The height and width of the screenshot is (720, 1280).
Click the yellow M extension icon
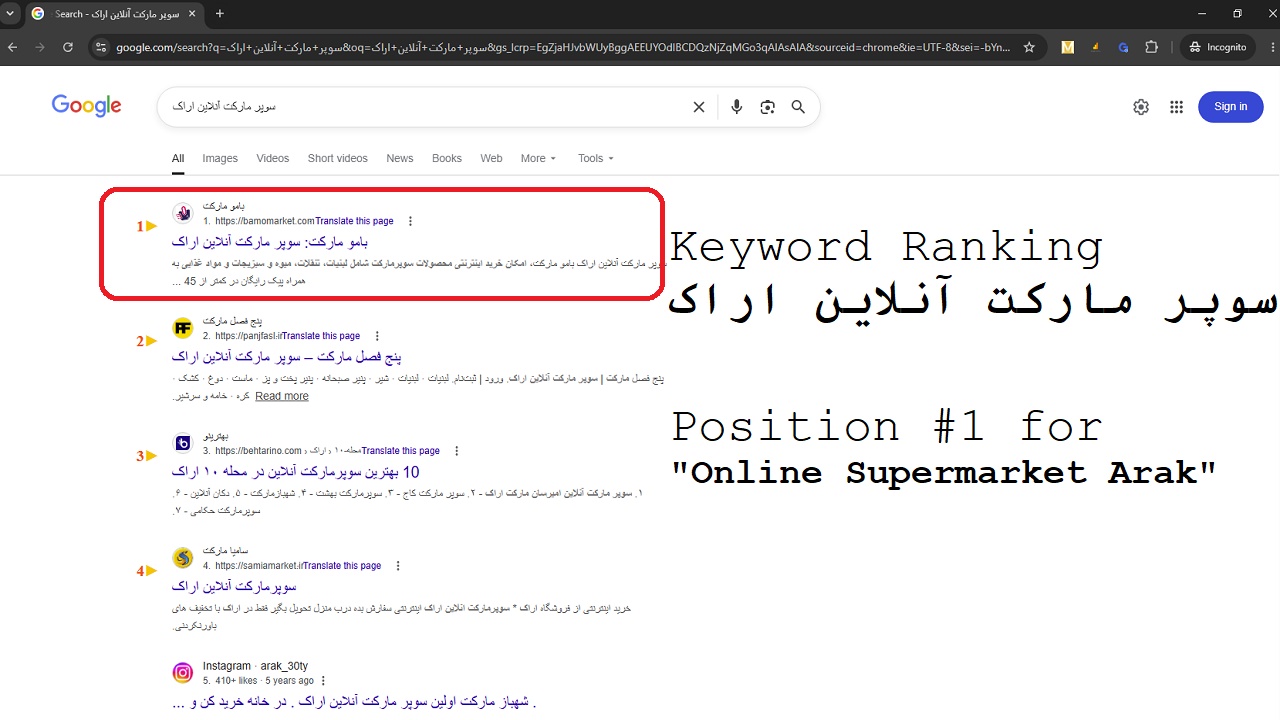pos(1067,47)
